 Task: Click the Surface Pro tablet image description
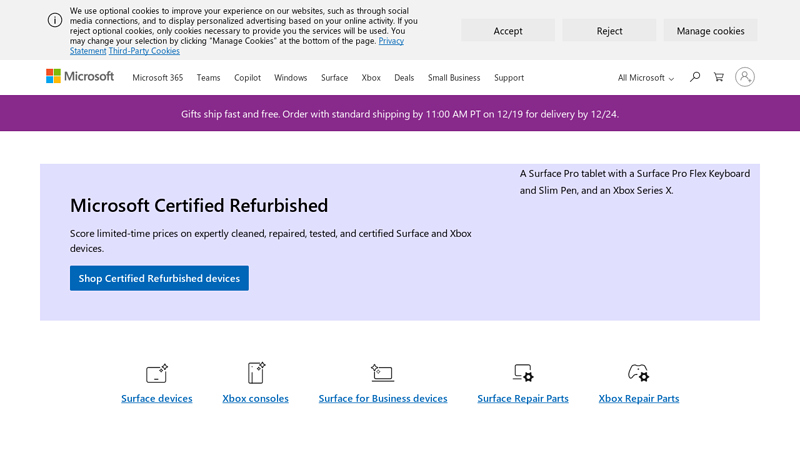click(x=635, y=182)
